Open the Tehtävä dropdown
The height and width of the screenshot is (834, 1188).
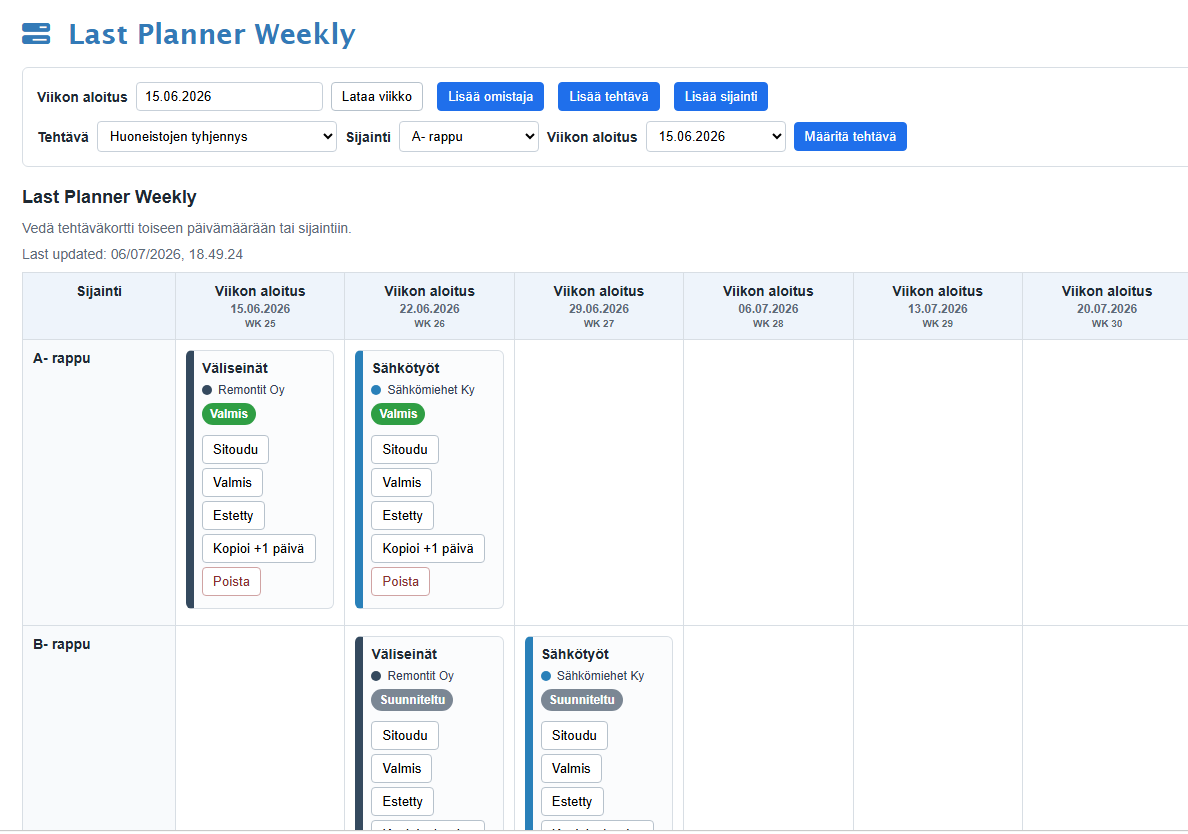[x=217, y=136]
